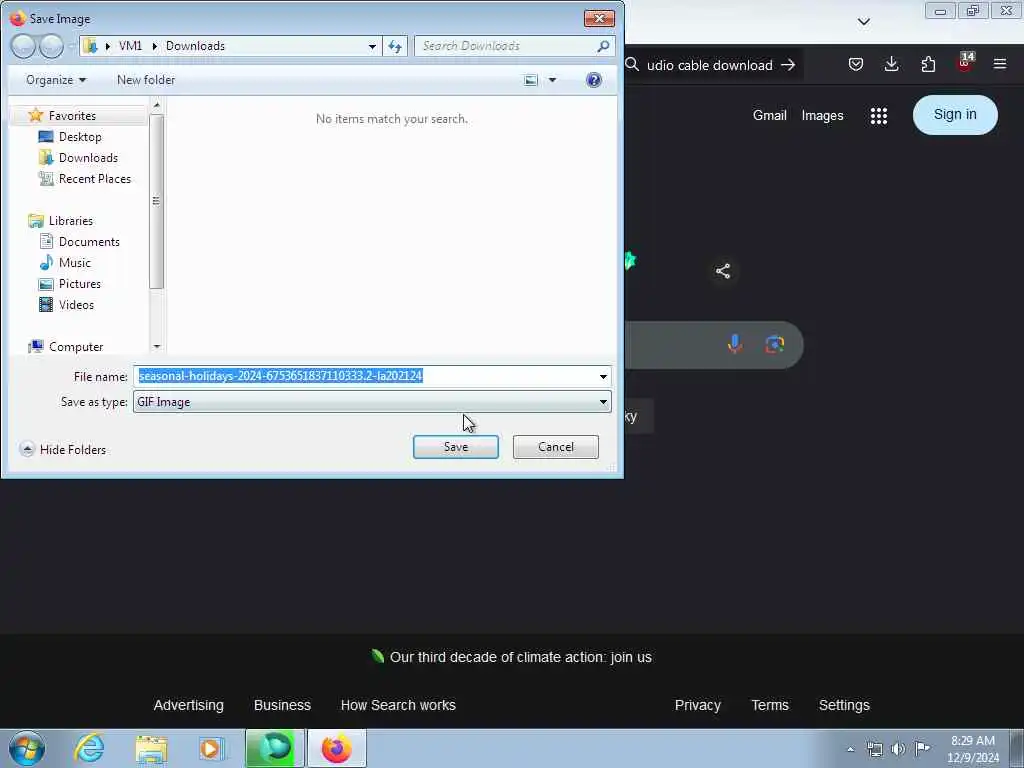Expand the arrow between VM1 and Downloads
The image size is (1024, 768).
point(155,46)
